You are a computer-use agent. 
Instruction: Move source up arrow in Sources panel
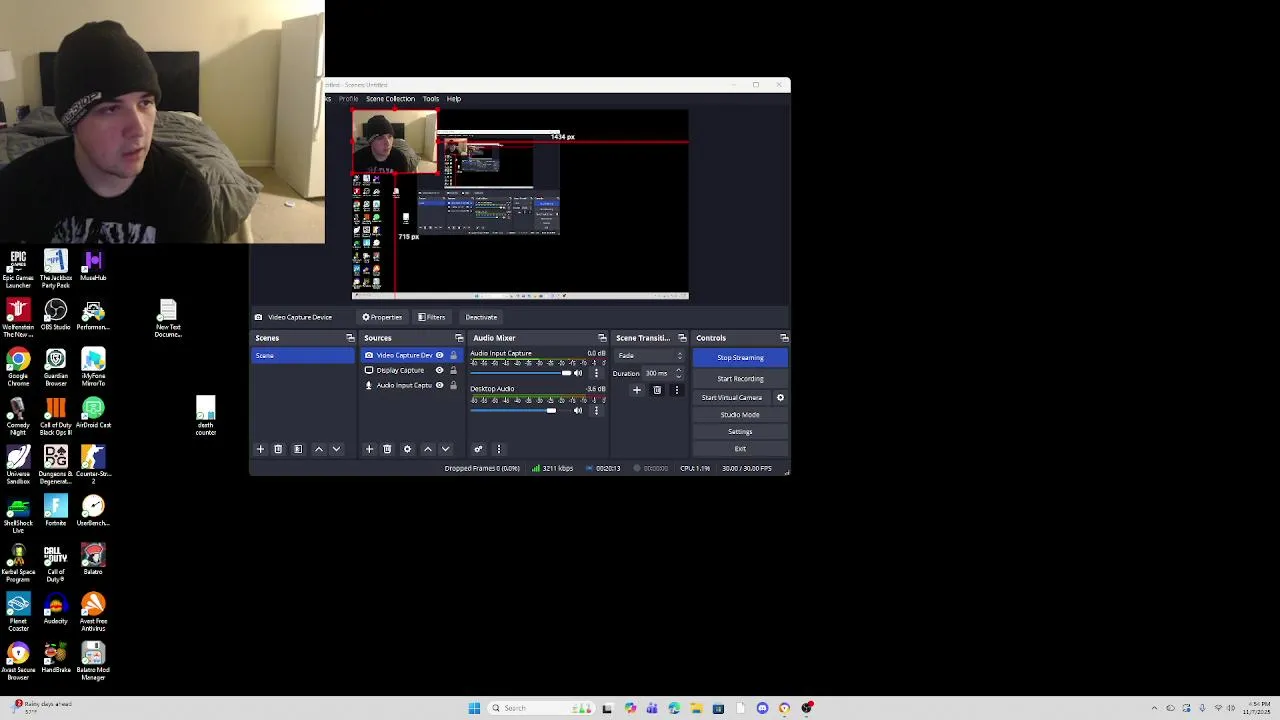[x=428, y=449]
